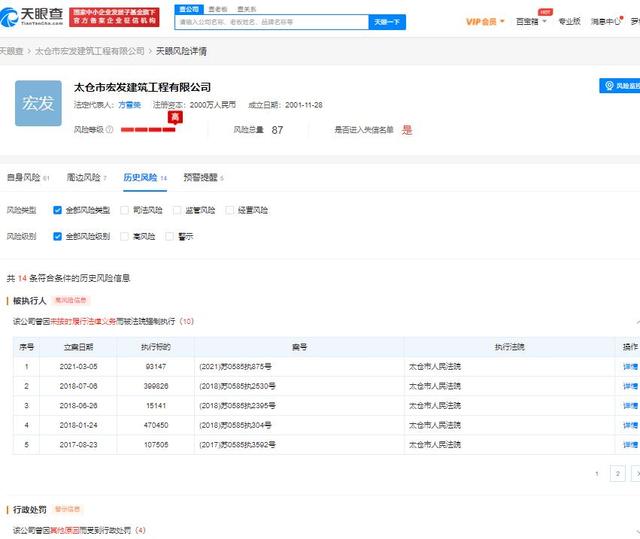Check the 警示 level checkbox

[169, 236]
